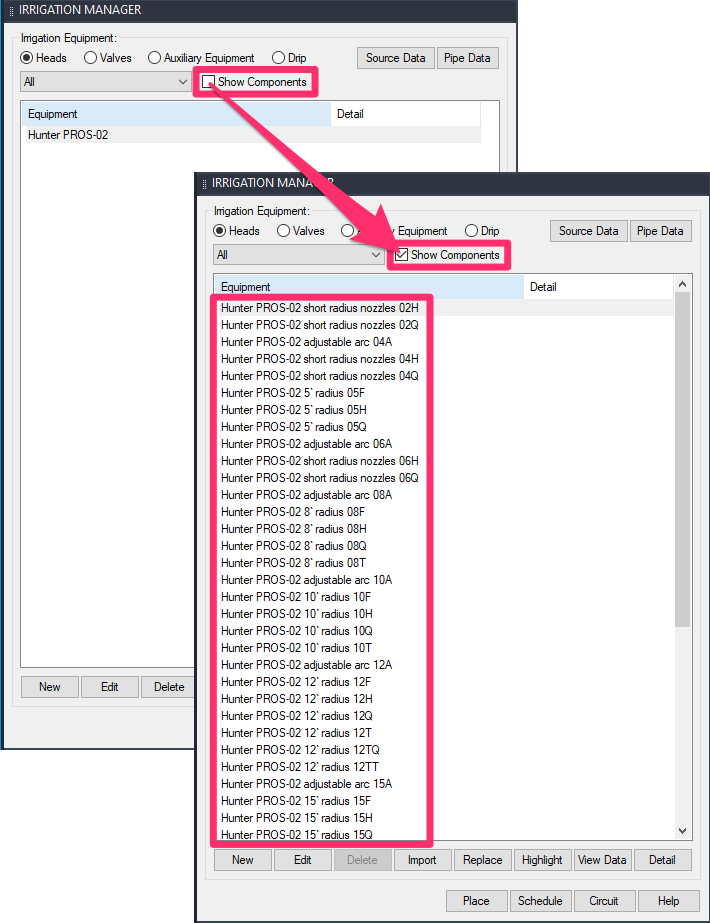Select Hunter PROS-02 12' radius 12H
The image size is (710, 923).
coord(297,699)
